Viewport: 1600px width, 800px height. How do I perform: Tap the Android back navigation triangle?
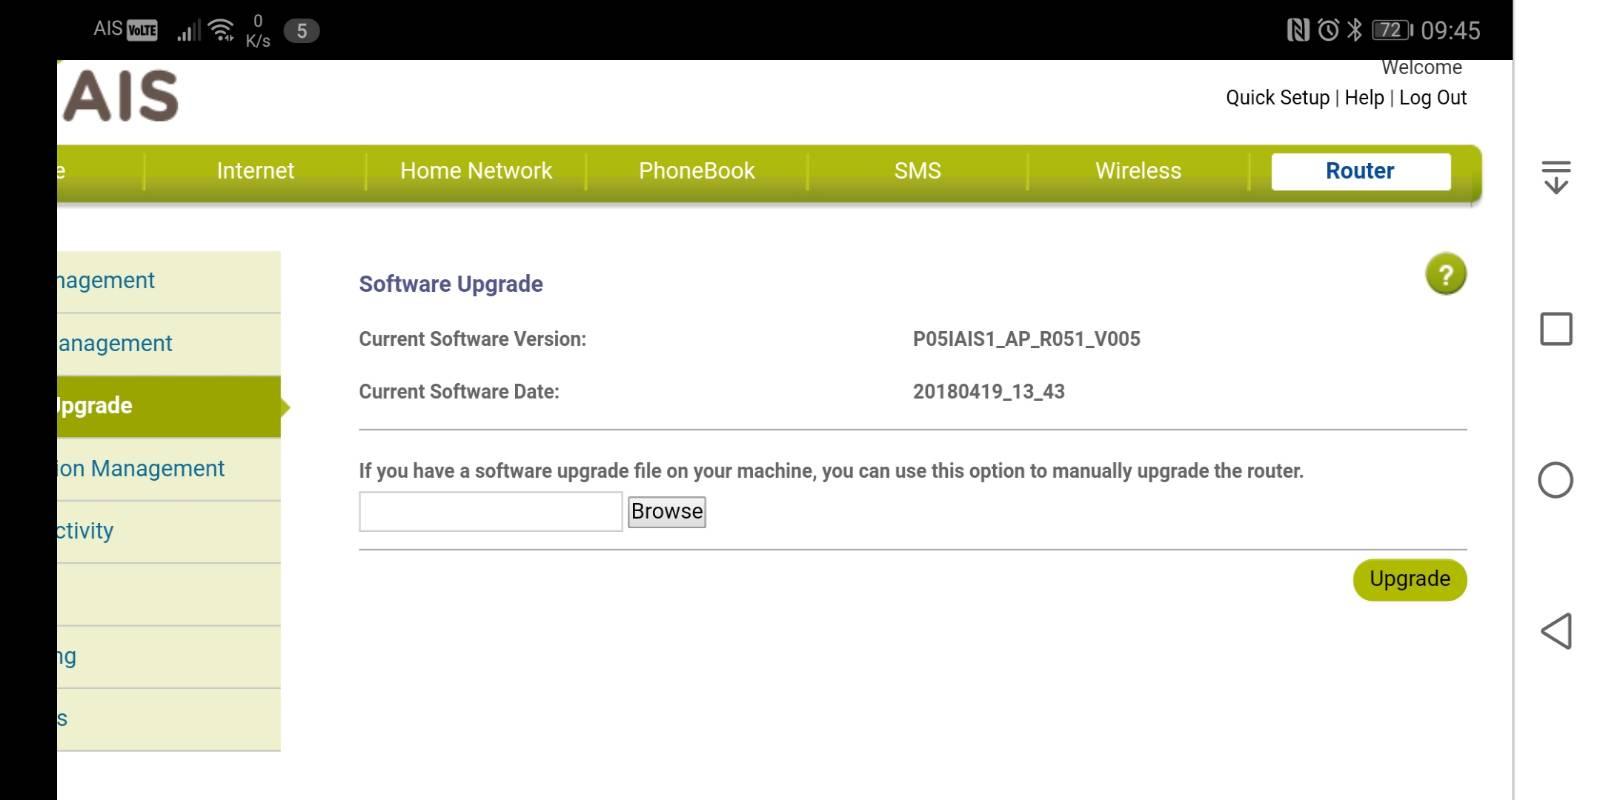tap(1556, 631)
